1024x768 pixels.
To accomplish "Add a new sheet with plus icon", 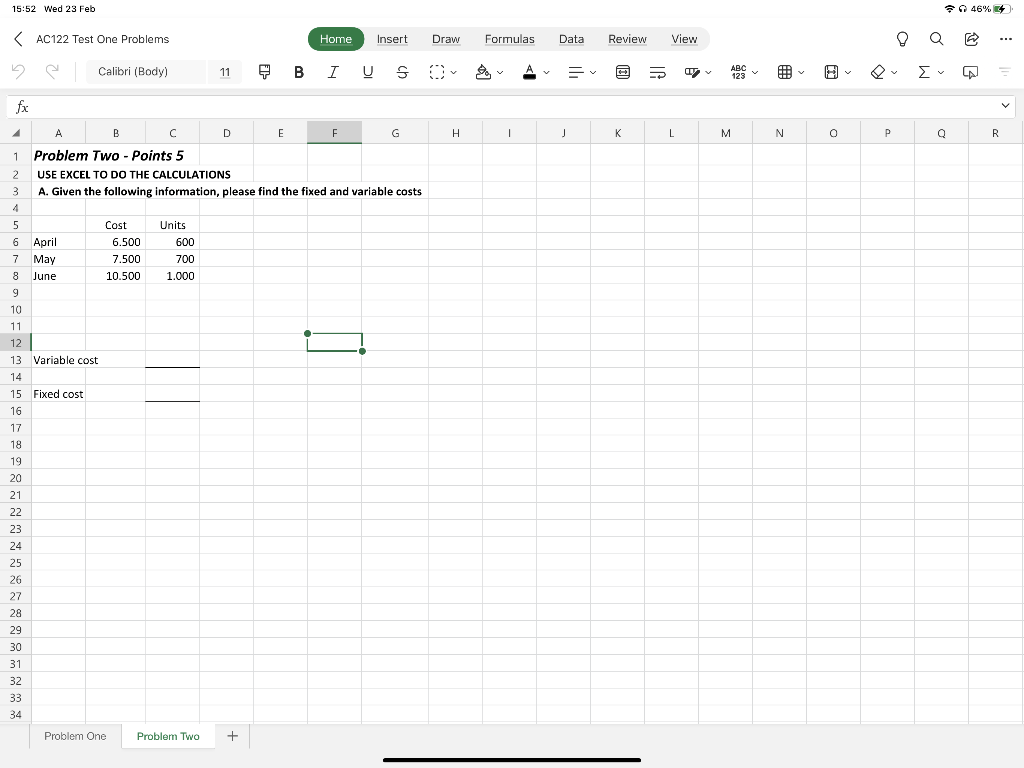I will (232, 736).
